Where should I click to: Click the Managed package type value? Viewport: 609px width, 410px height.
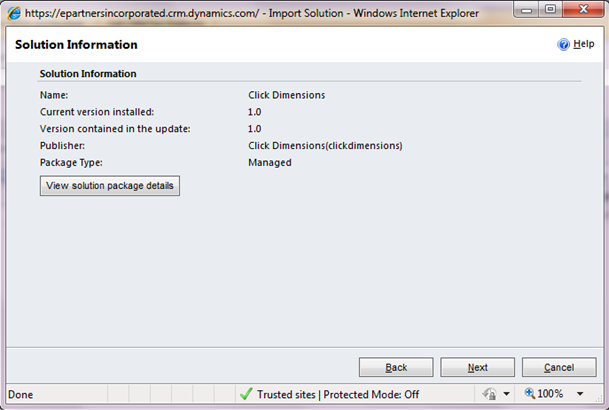pos(269,162)
